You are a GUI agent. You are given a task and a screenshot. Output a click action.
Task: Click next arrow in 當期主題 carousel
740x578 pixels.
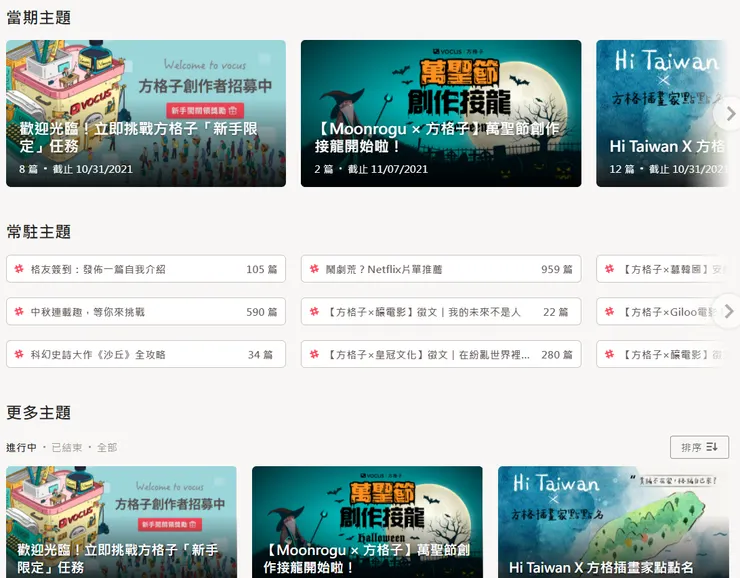point(730,114)
